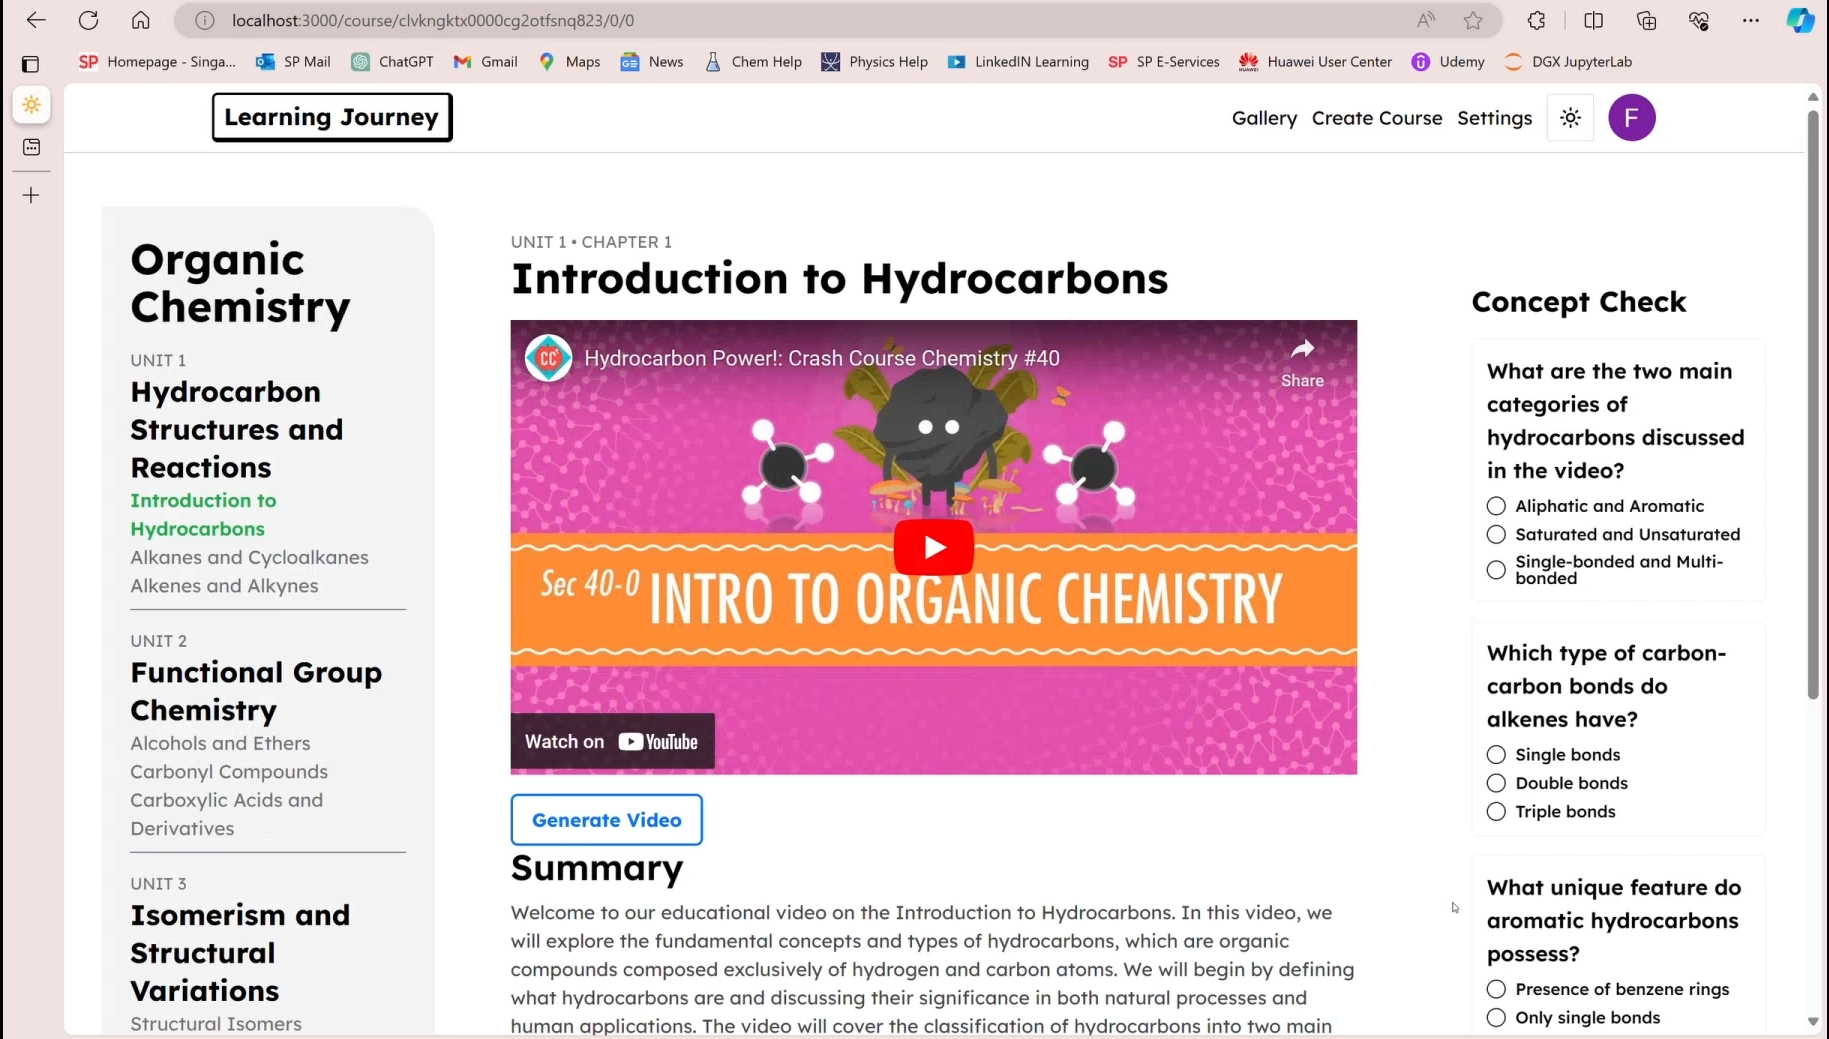Open the purple F user avatar
Viewport: 1829px width, 1039px height.
[x=1631, y=118]
